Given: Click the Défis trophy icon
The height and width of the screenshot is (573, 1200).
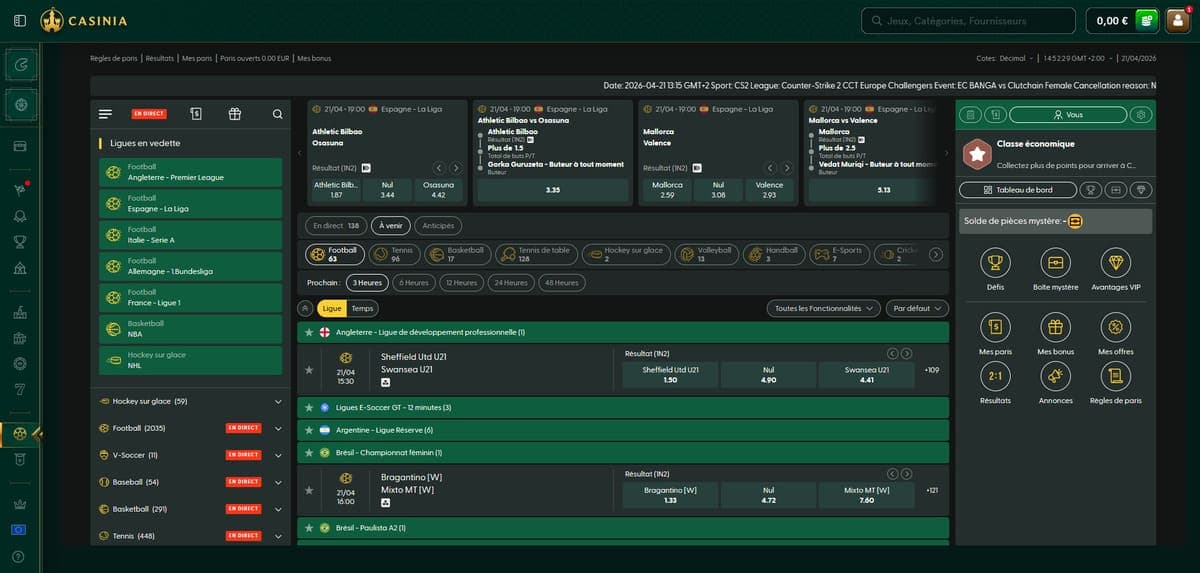Looking at the screenshot, I should point(995,263).
